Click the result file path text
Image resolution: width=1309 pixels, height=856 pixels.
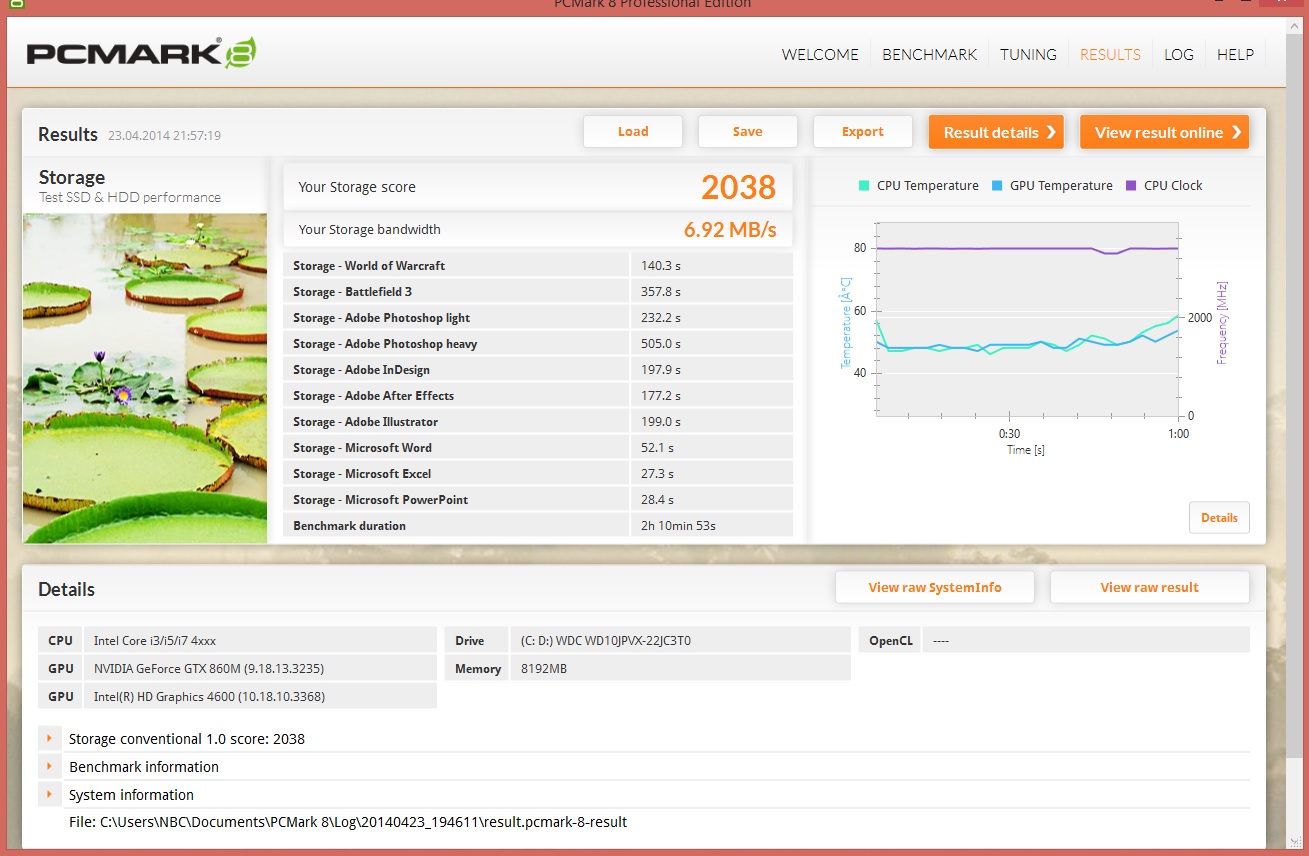click(x=348, y=822)
